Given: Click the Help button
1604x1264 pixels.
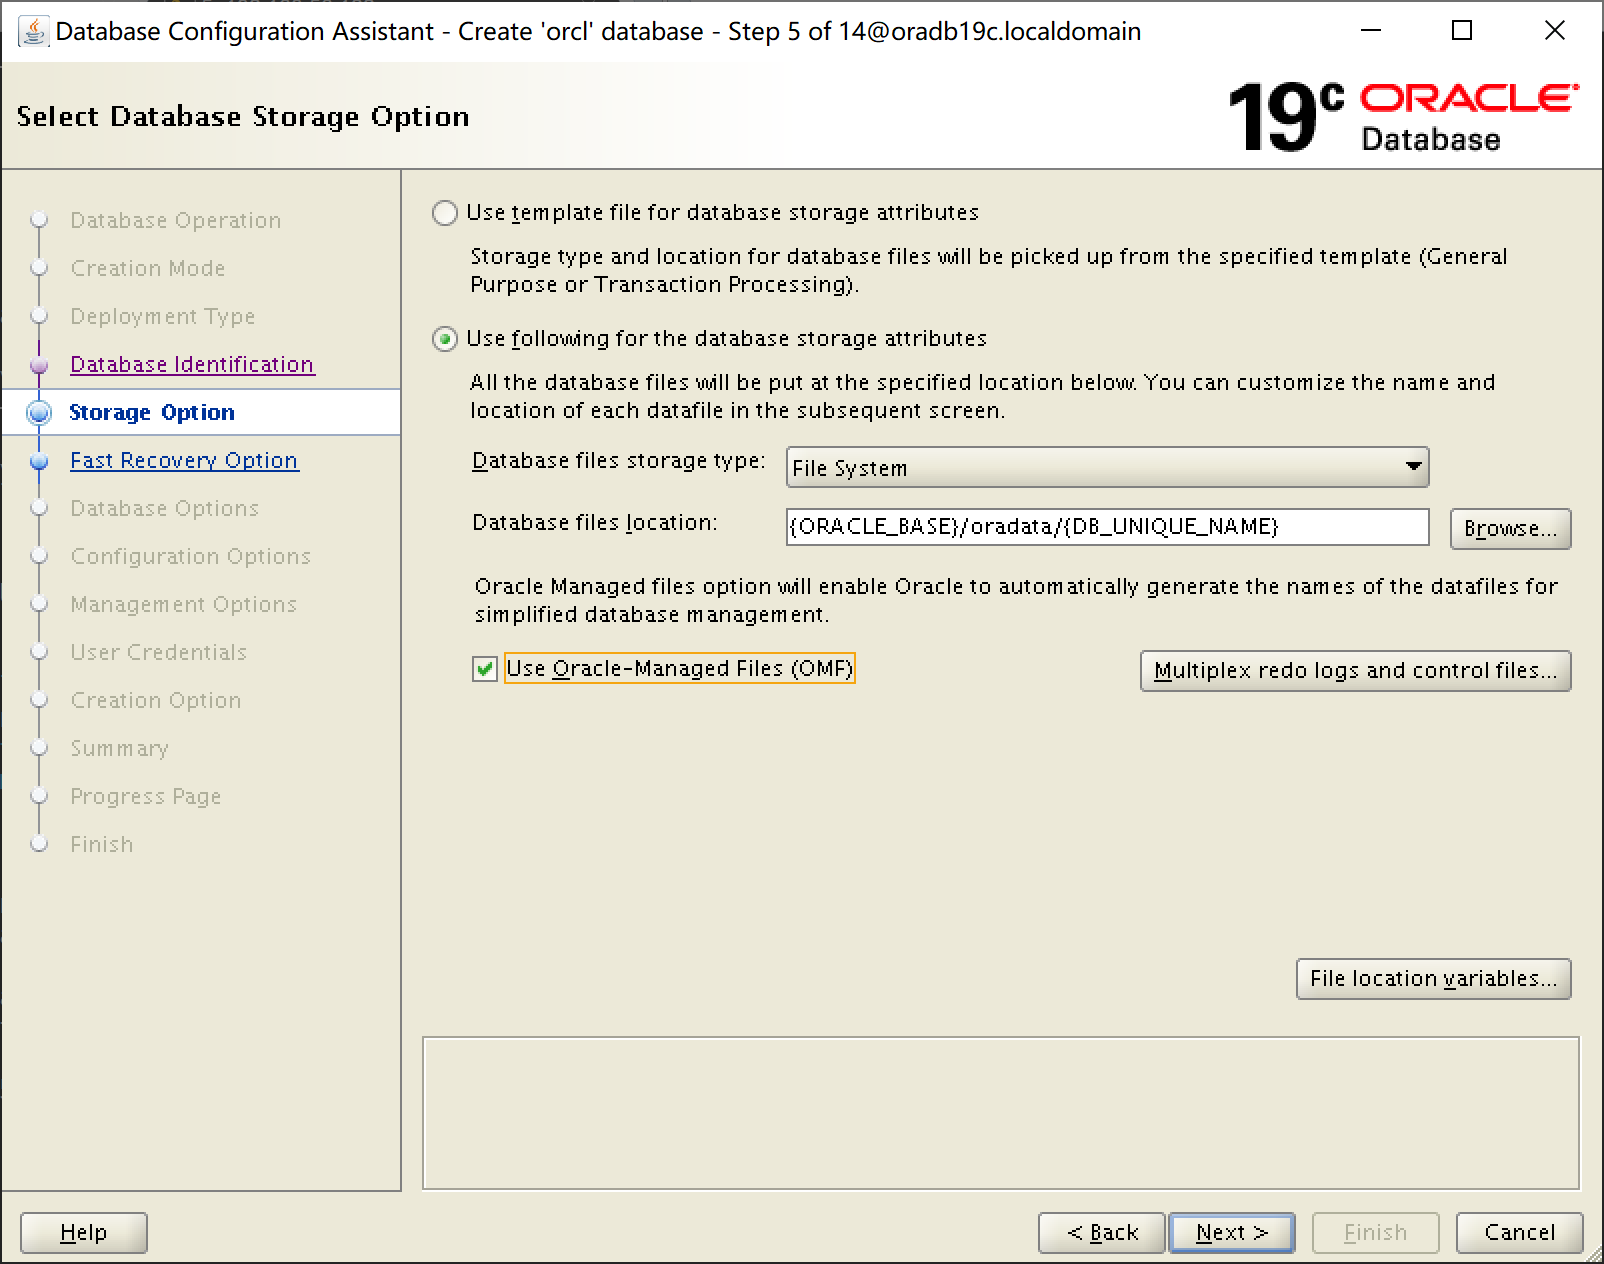Looking at the screenshot, I should coord(84,1232).
